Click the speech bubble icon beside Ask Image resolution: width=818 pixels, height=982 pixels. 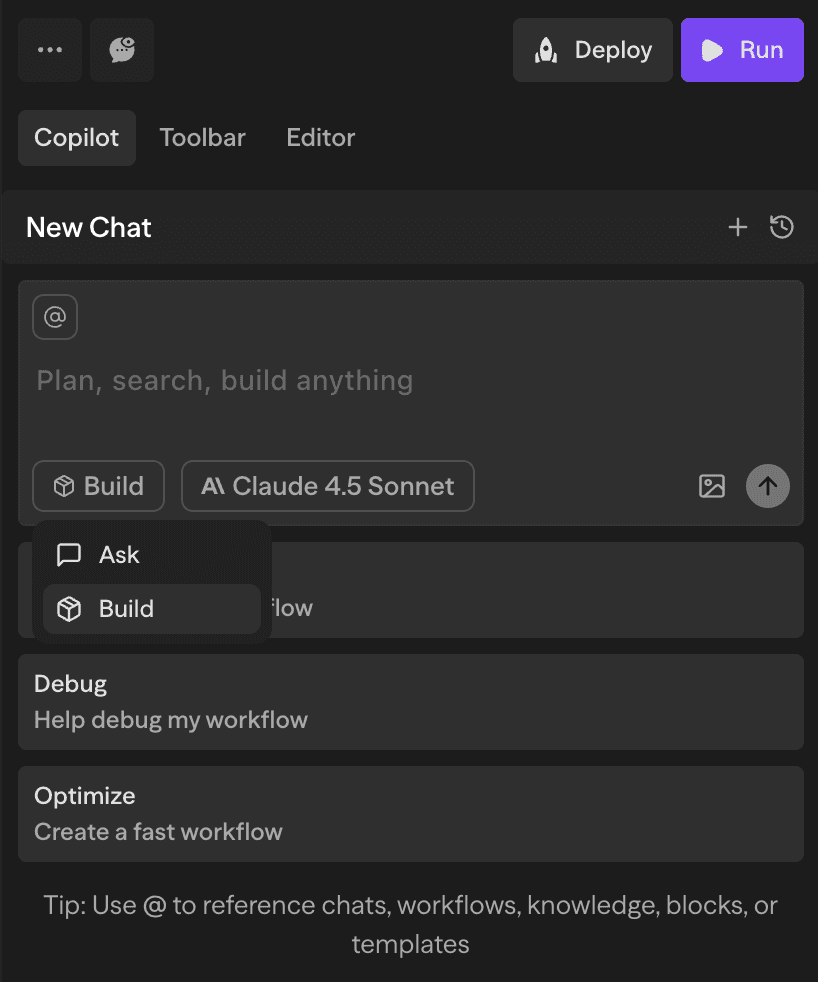pos(69,555)
